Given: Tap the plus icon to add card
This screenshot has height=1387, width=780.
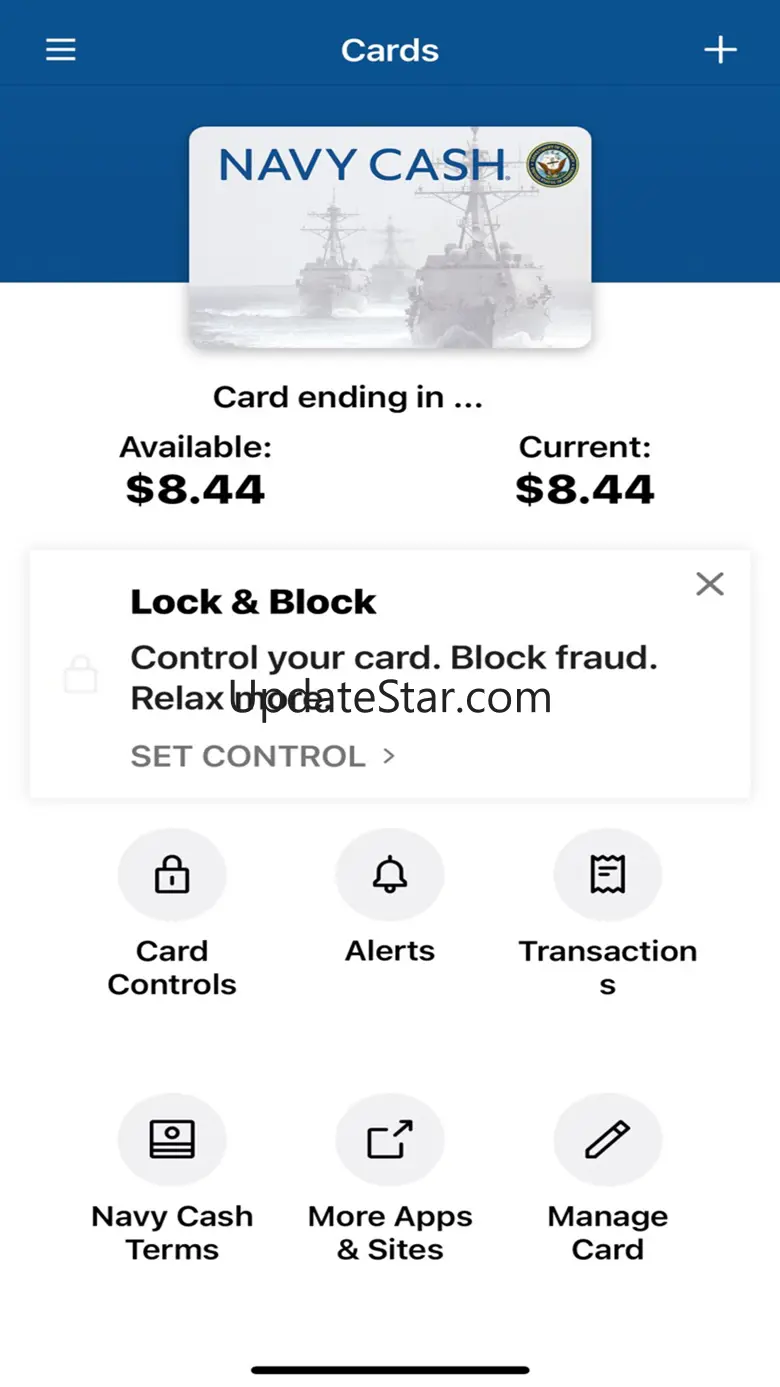Looking at the screenshot, I should point(720,50).
